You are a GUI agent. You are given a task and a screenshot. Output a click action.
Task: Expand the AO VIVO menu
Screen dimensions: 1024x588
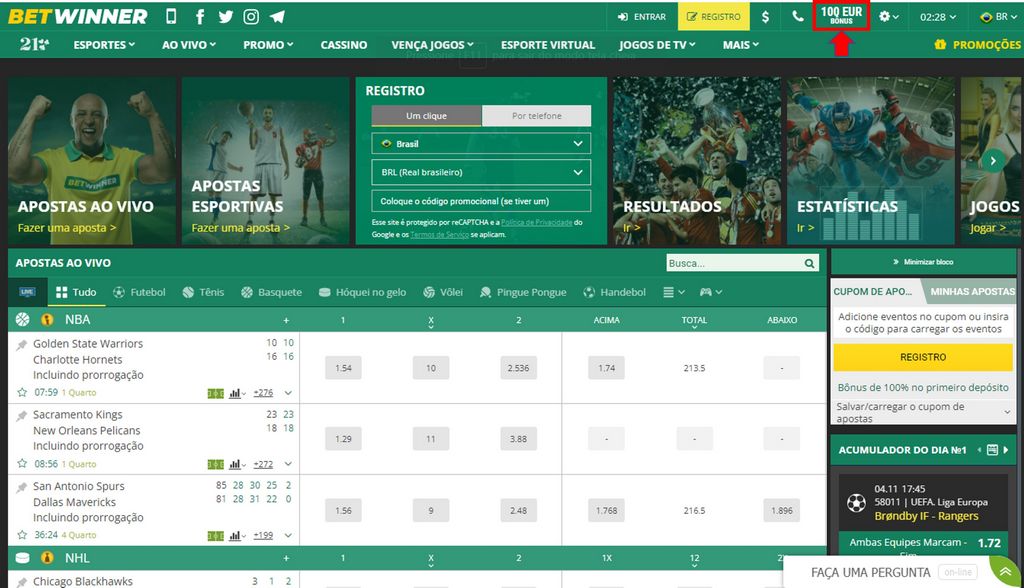[x=189, y=44]
